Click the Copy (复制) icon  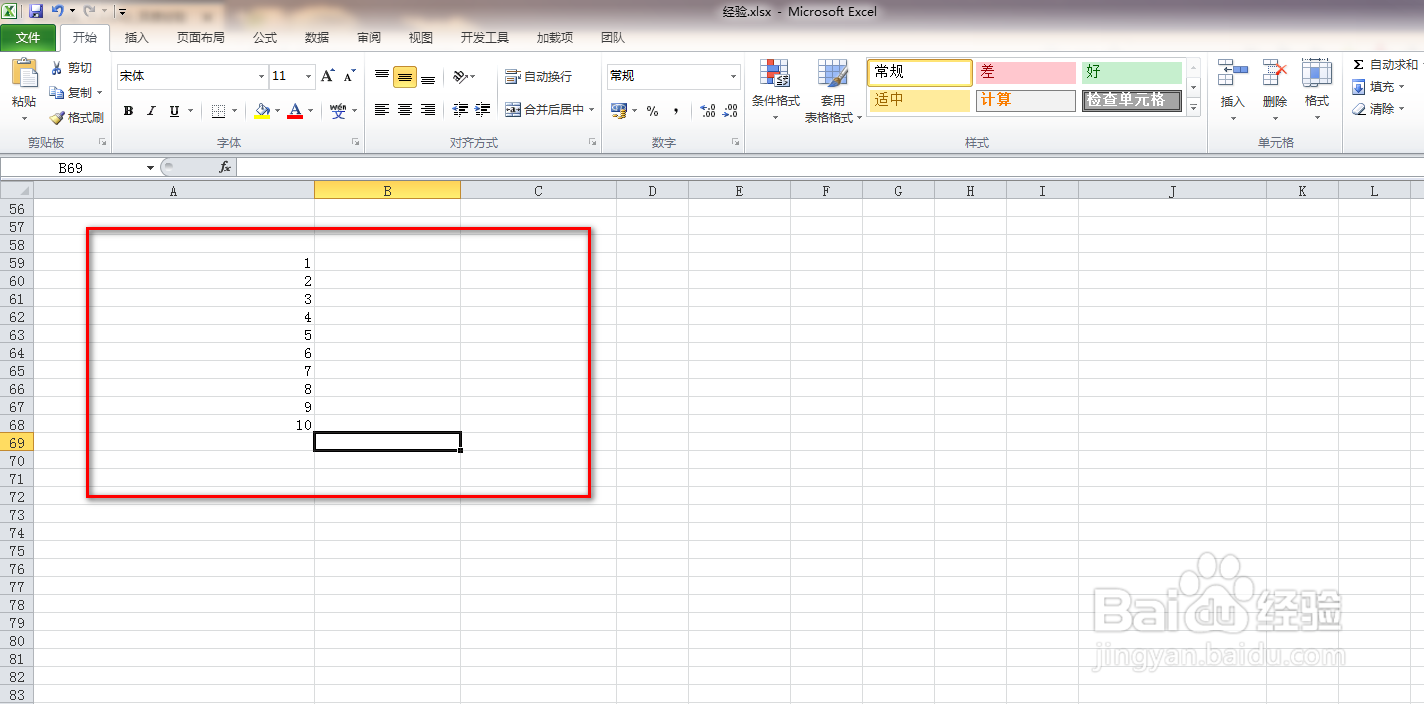(57, 92)
